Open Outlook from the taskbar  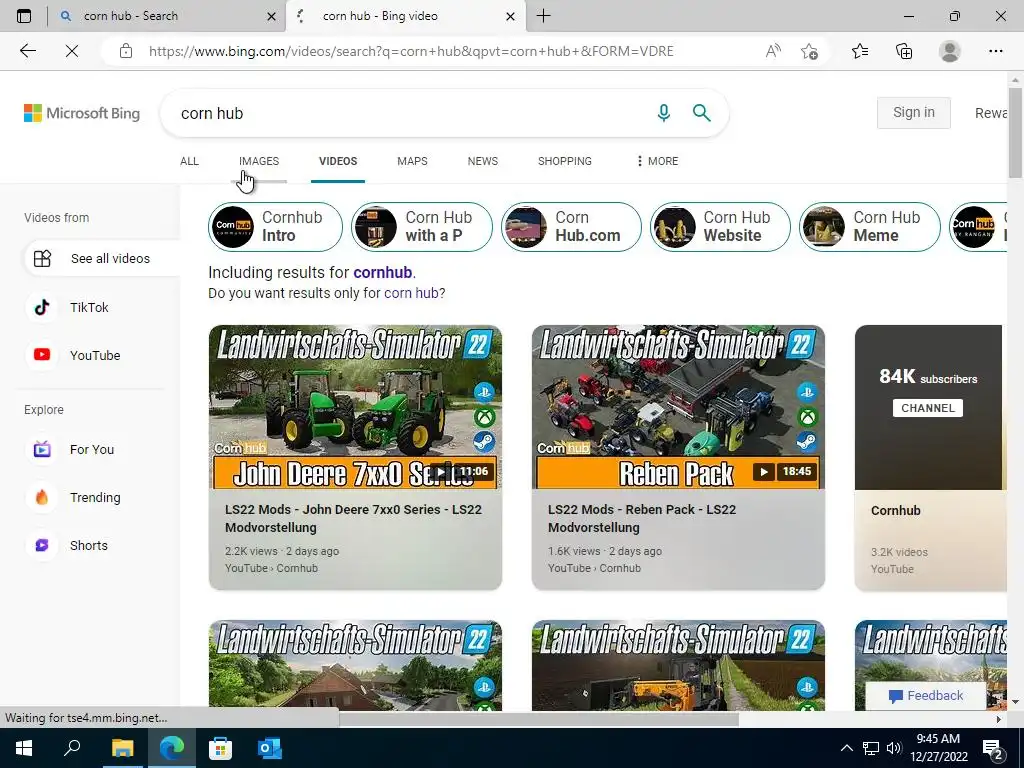(269, 748)
